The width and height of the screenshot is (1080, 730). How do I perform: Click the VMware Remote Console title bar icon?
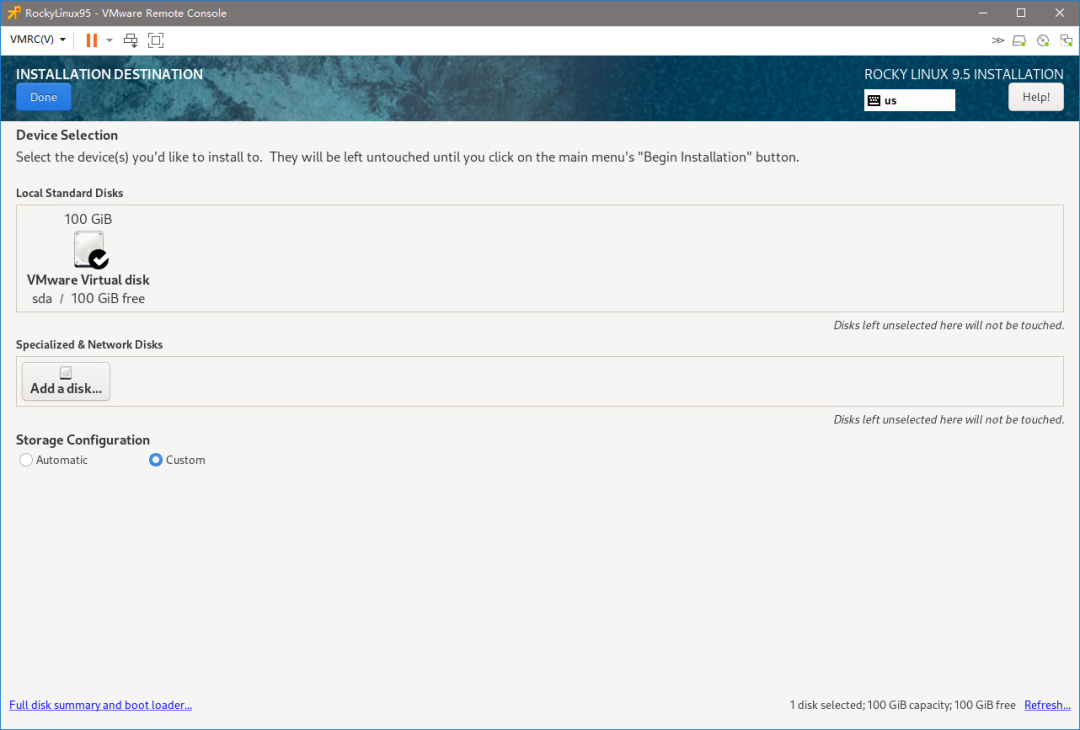(x=13, y=12)
